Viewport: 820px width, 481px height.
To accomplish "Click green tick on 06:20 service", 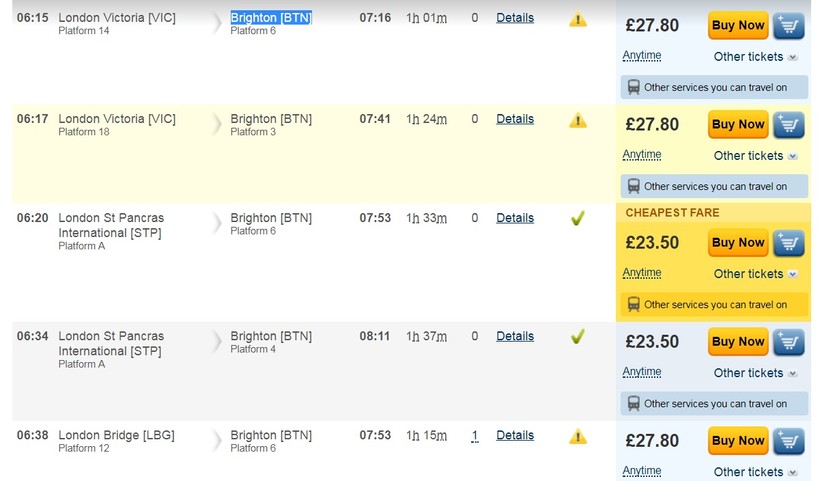I will (577, 218).
